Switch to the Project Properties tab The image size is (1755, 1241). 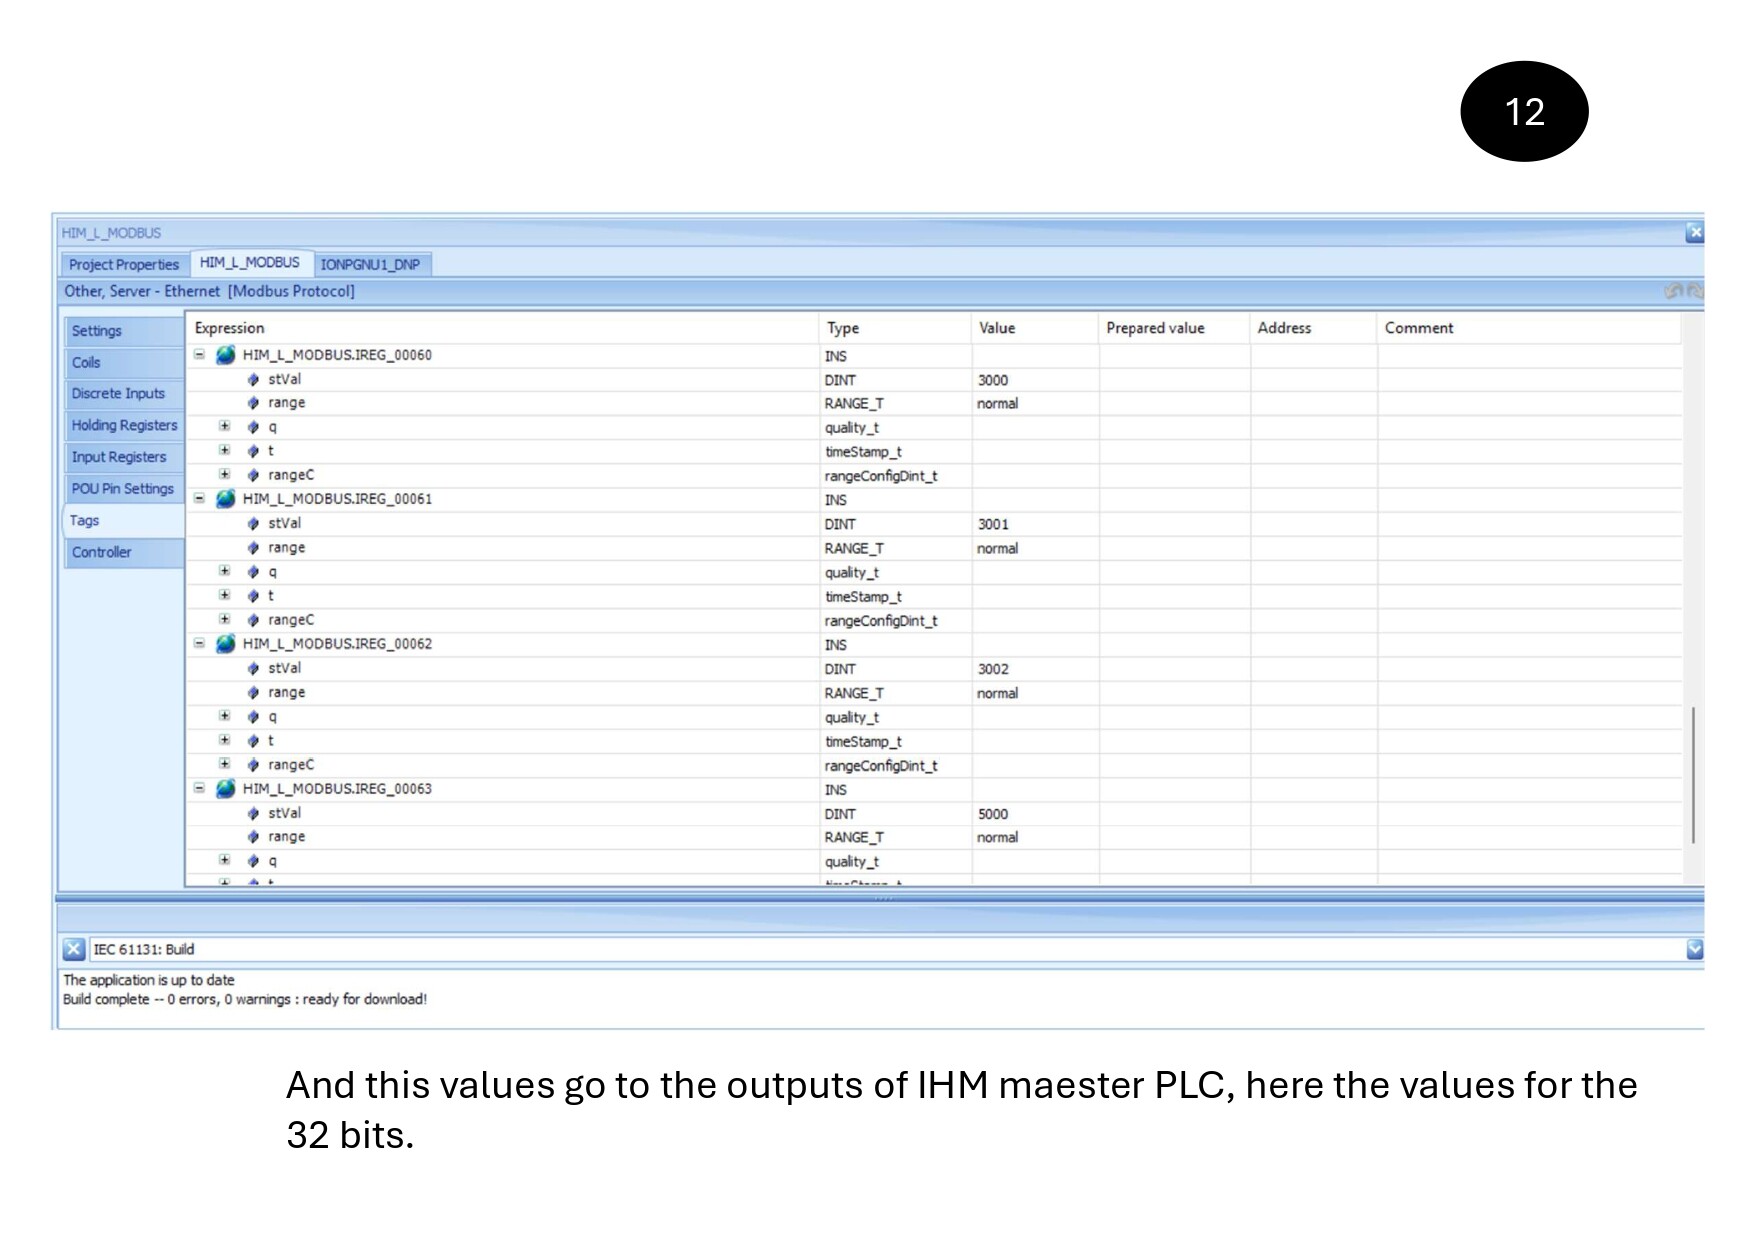(124, 264)
